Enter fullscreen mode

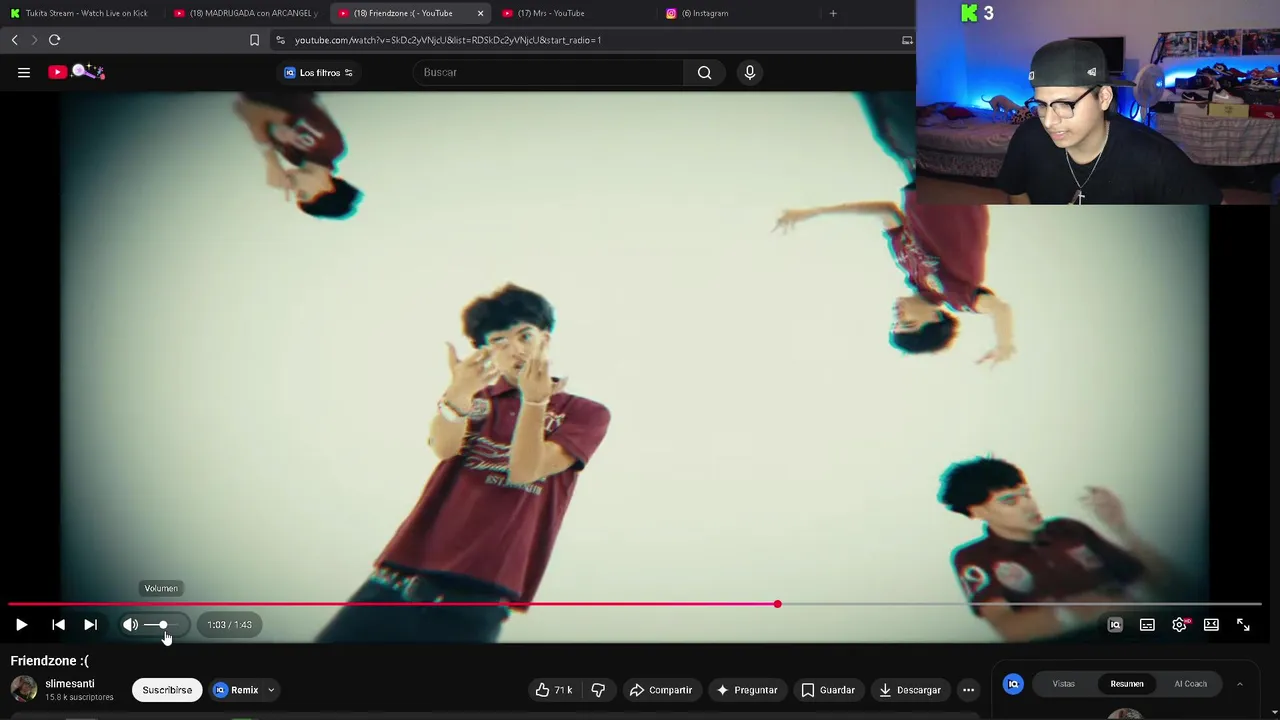(1243, 625)
